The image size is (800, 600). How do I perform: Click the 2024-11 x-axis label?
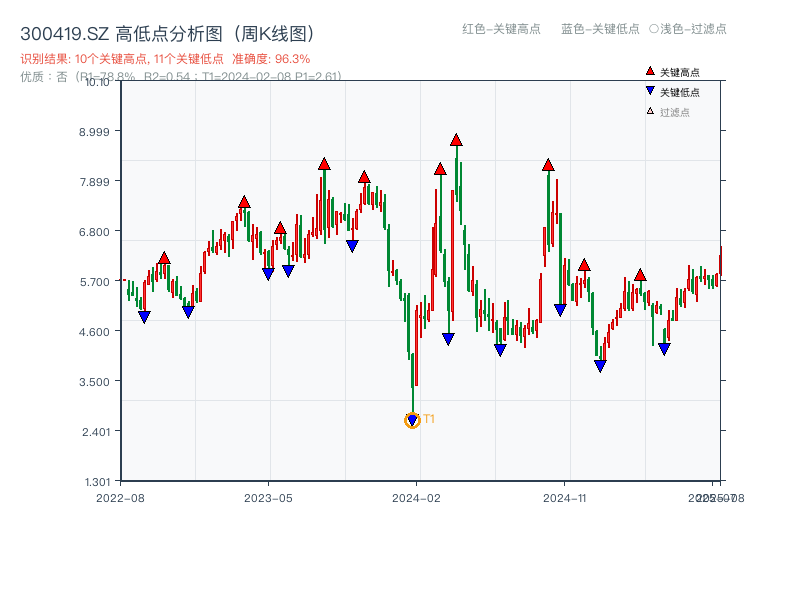(x=564, y=498)
